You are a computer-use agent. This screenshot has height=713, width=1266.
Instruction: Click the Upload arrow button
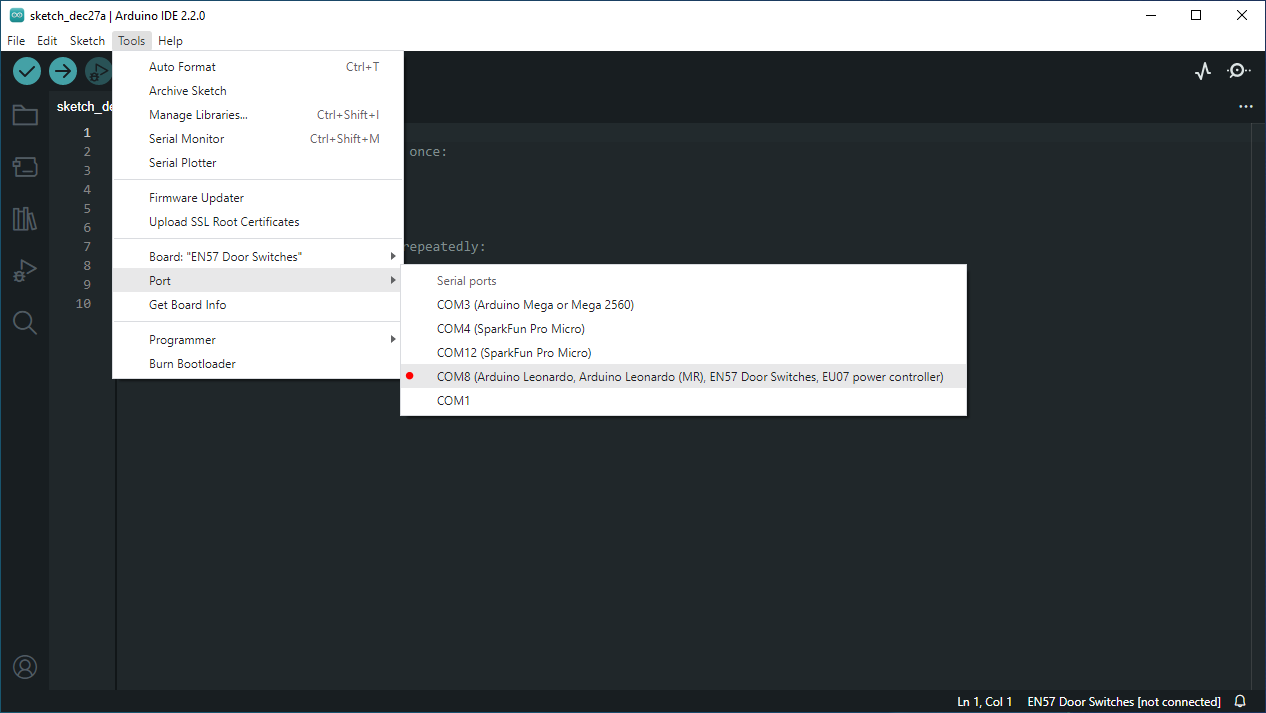click(63, 71)
